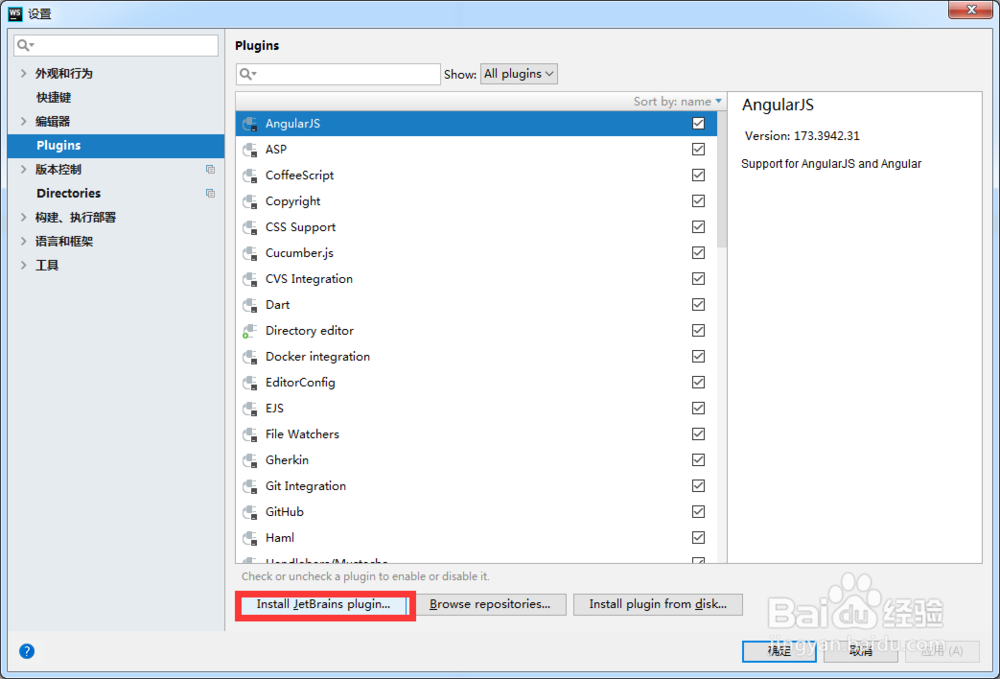Image resolution: width=1000 pixels, height=679 pixels.
Task: Click the CSS Support plugin icon
Action: click(x=250, y=228)
